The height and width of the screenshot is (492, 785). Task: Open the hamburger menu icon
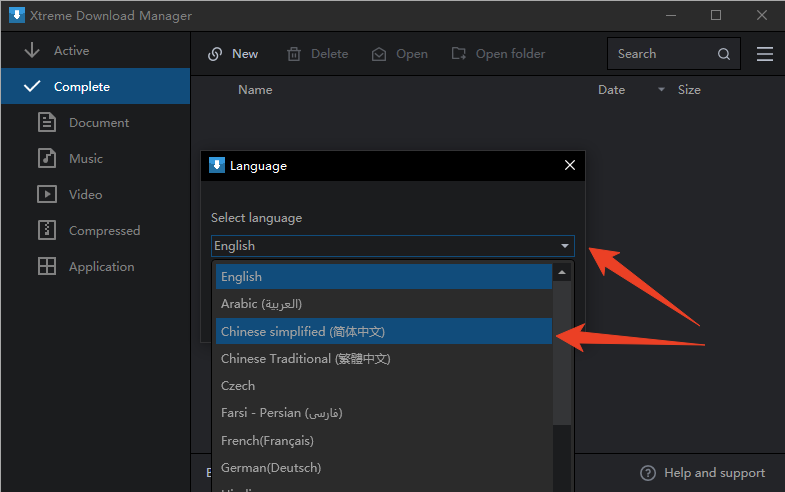765,54
